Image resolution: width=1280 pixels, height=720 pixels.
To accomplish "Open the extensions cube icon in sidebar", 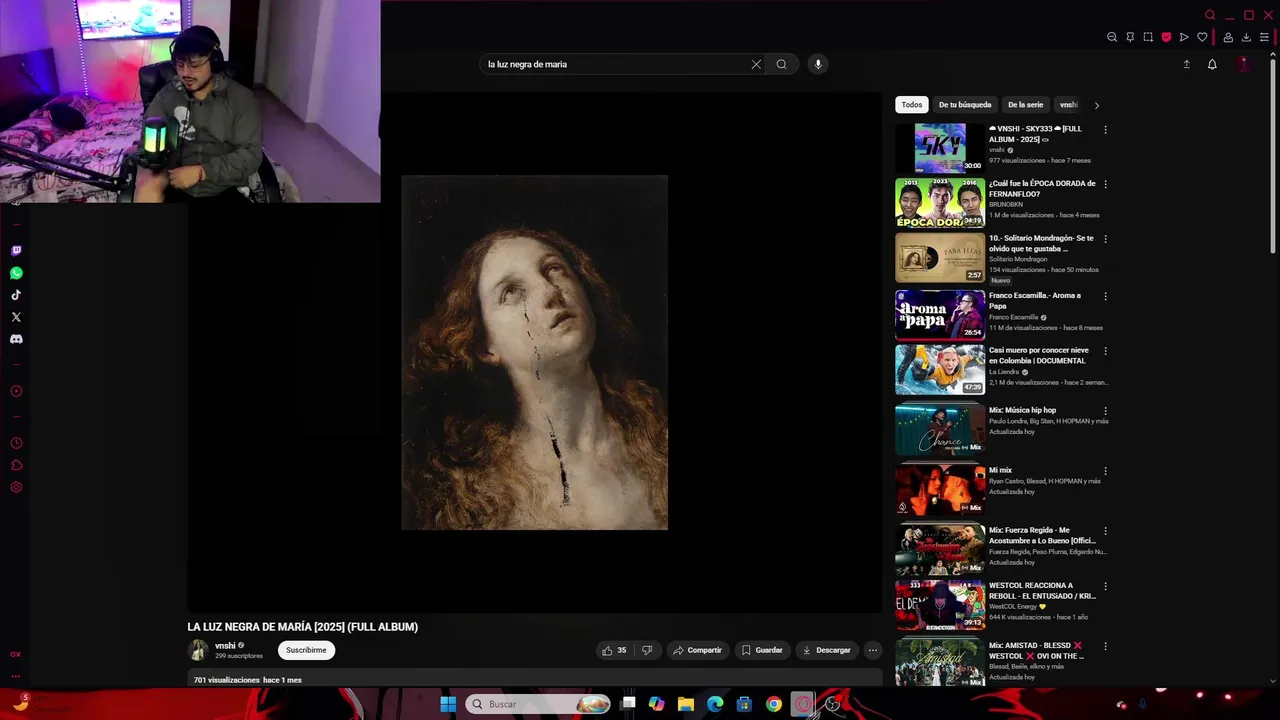I will click(16, 465).
